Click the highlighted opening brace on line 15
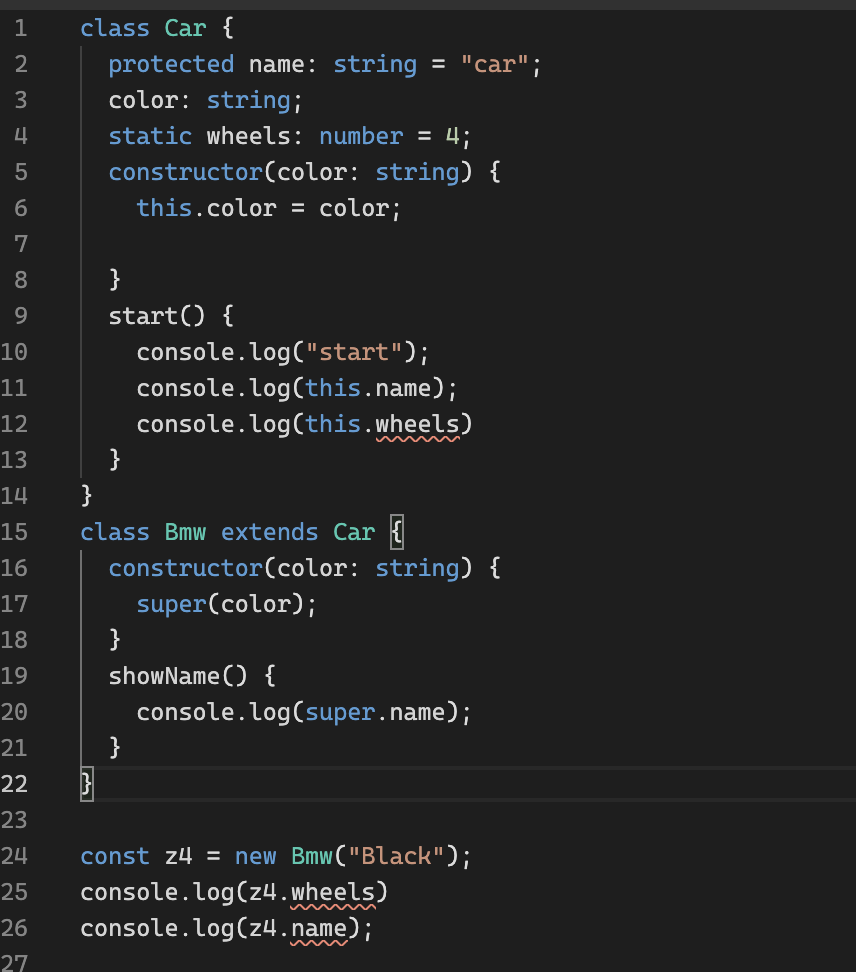The height and width of the screenshot is (972, 856). [397, 532]
